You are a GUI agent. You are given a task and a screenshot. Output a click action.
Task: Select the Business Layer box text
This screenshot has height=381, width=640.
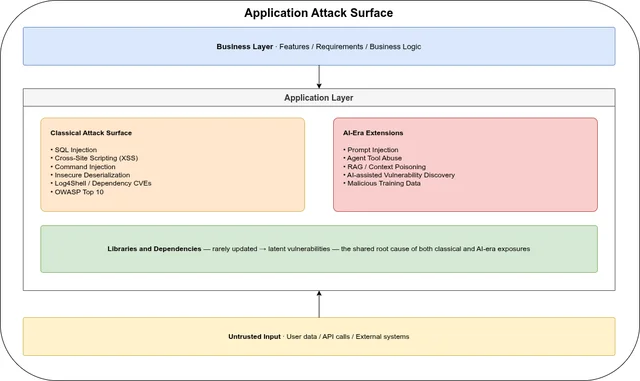[x=318, y=47]
